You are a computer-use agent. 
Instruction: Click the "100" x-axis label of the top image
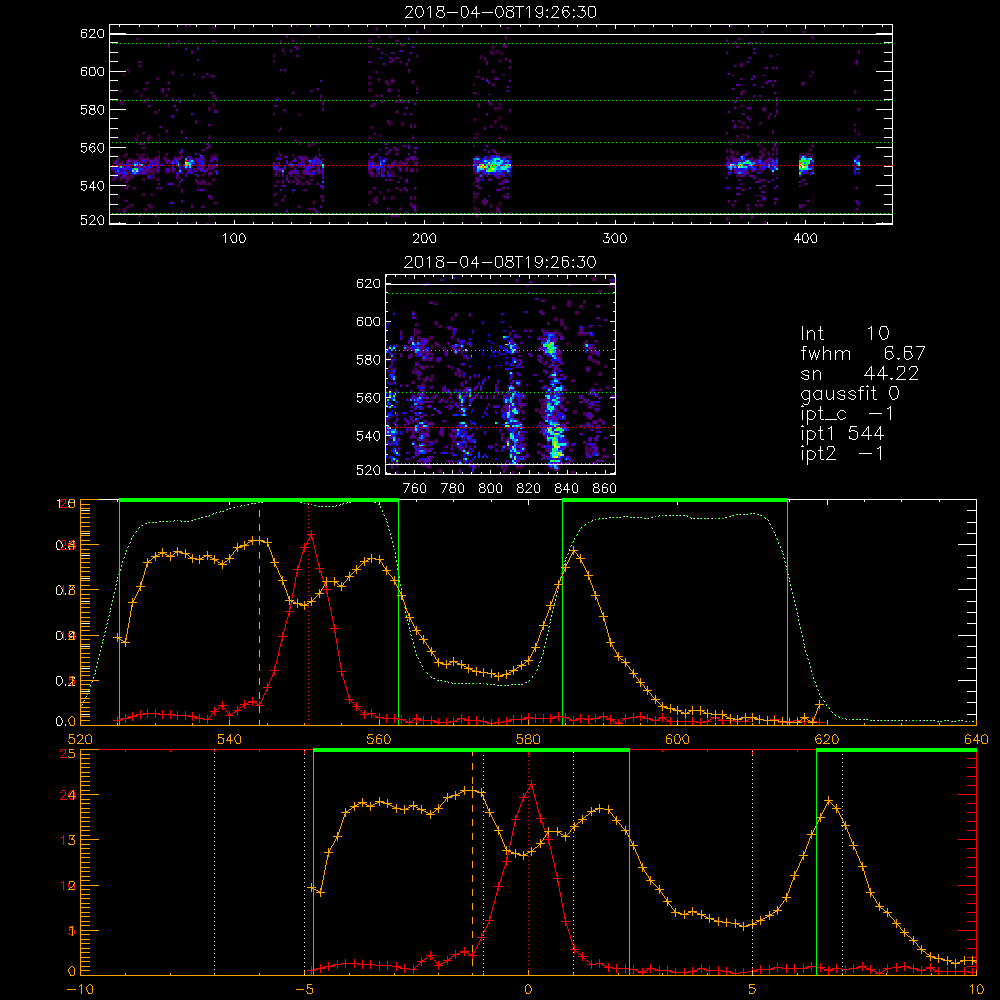[x=234, y=239]
